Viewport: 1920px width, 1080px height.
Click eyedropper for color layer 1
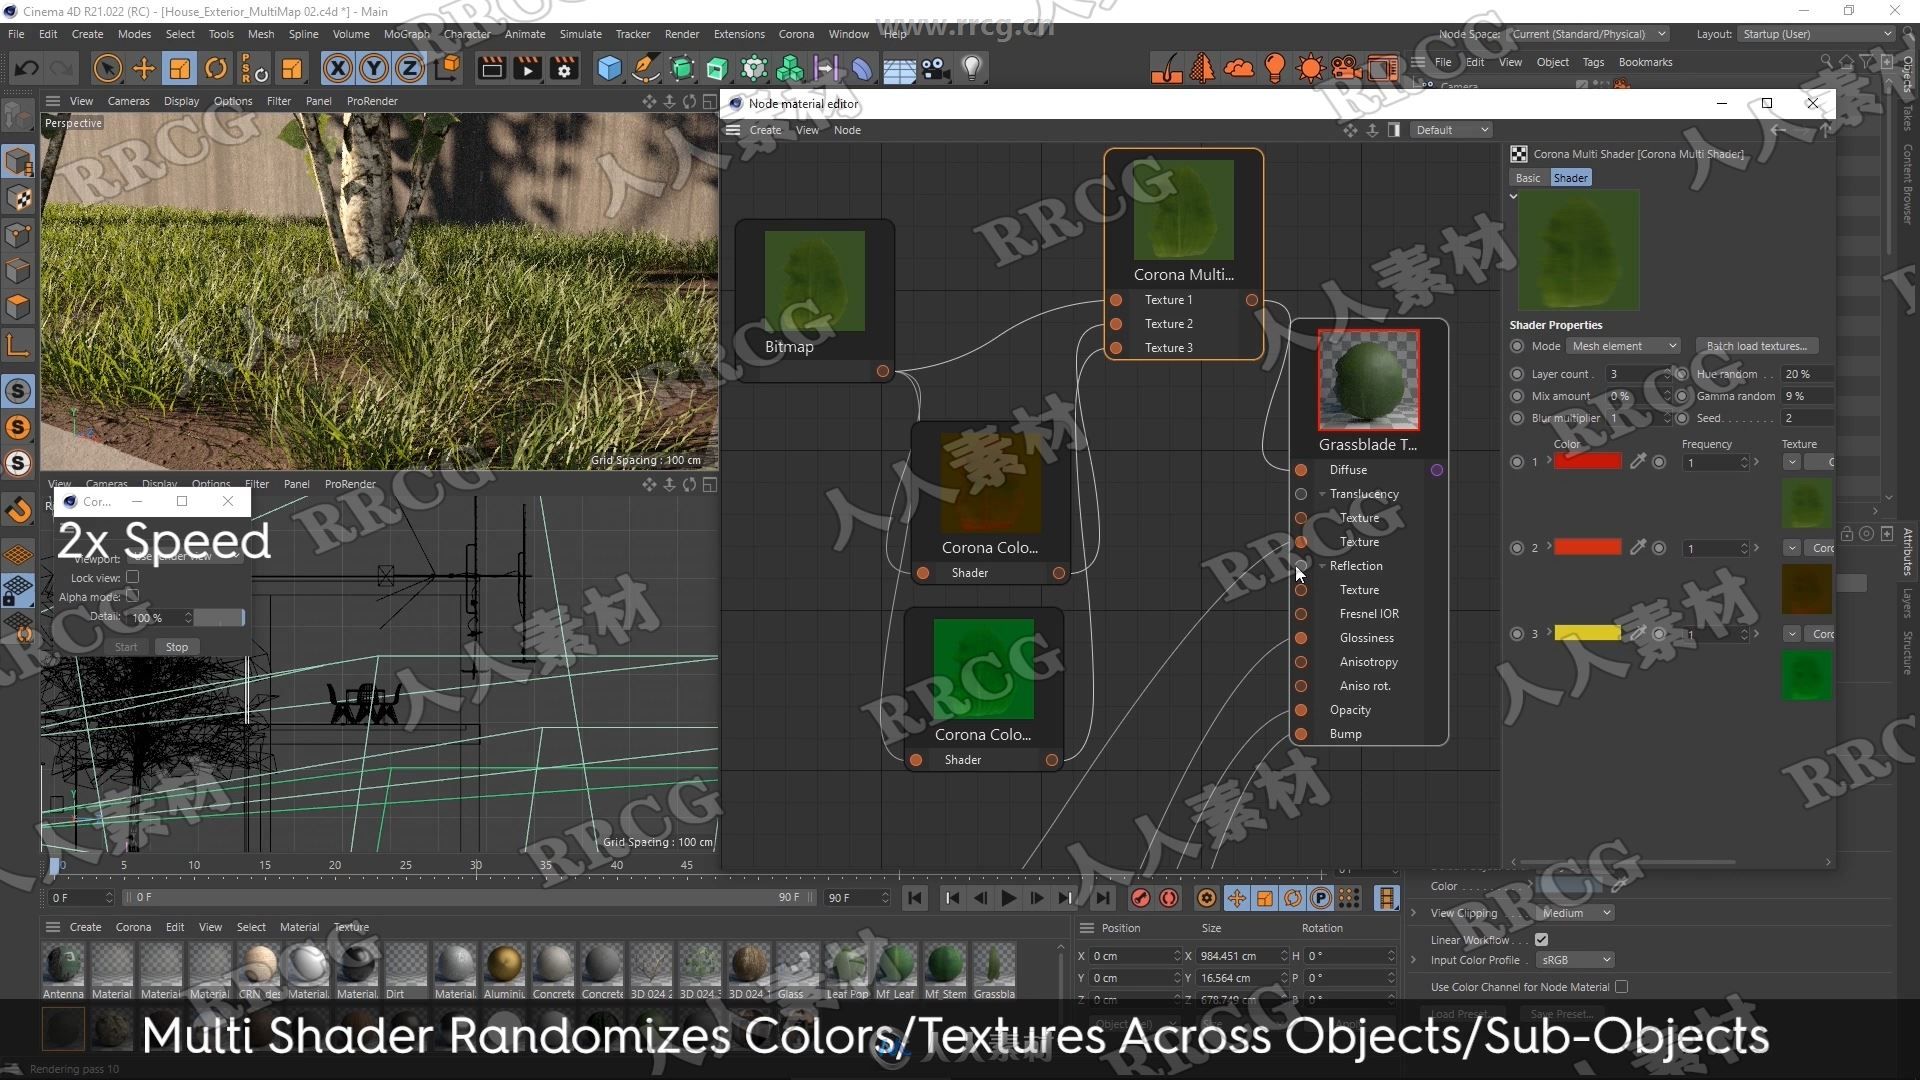pos(1638,461)
